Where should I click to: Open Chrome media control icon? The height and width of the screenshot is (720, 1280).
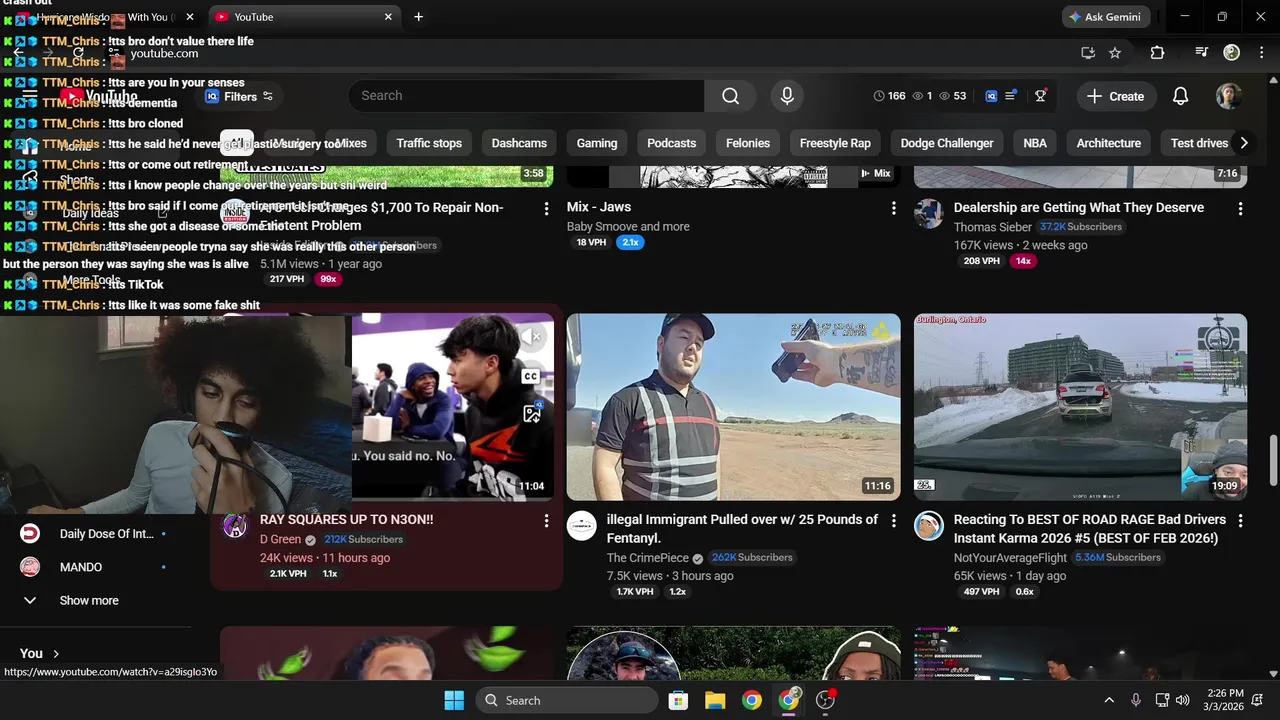[1202, 53]
